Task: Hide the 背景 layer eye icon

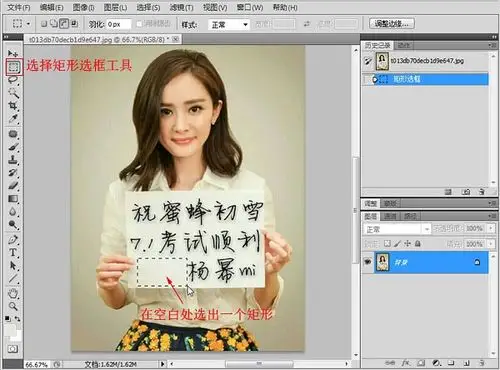Action: point(368,262)
